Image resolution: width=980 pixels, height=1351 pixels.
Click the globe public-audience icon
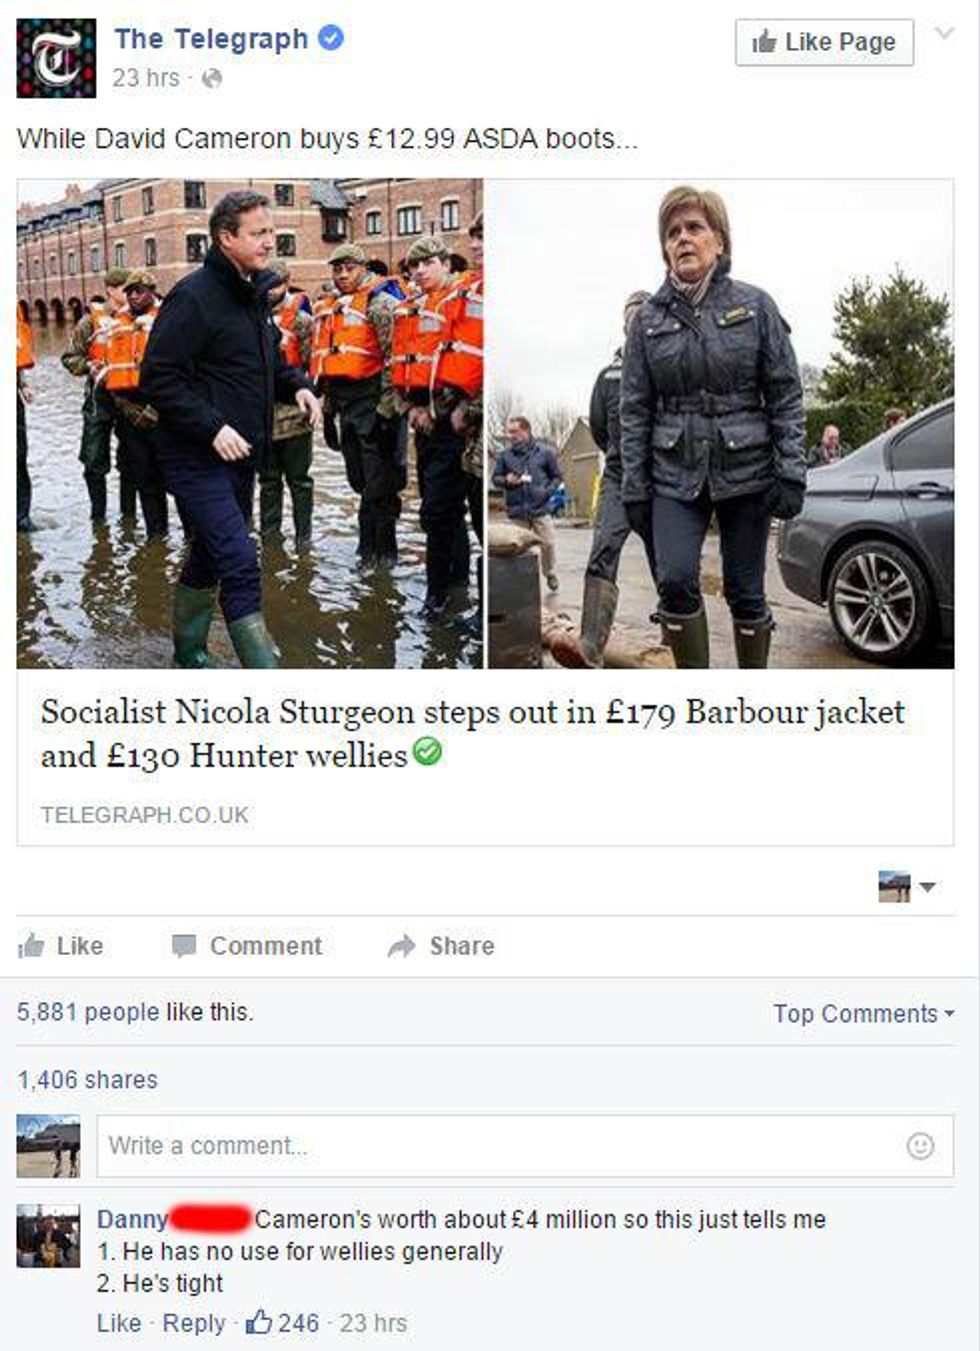click(x=211, y=78)
